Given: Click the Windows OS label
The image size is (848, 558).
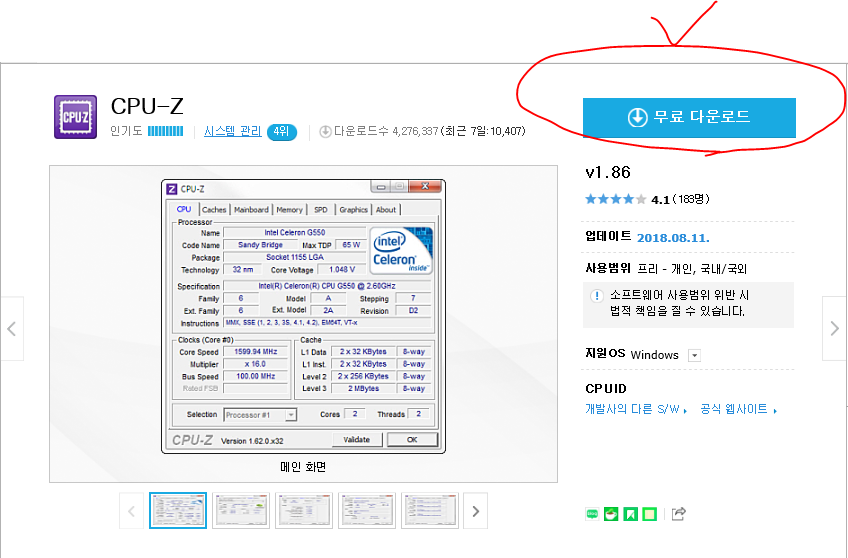Looking at the screenshot, I should [654, 355].
